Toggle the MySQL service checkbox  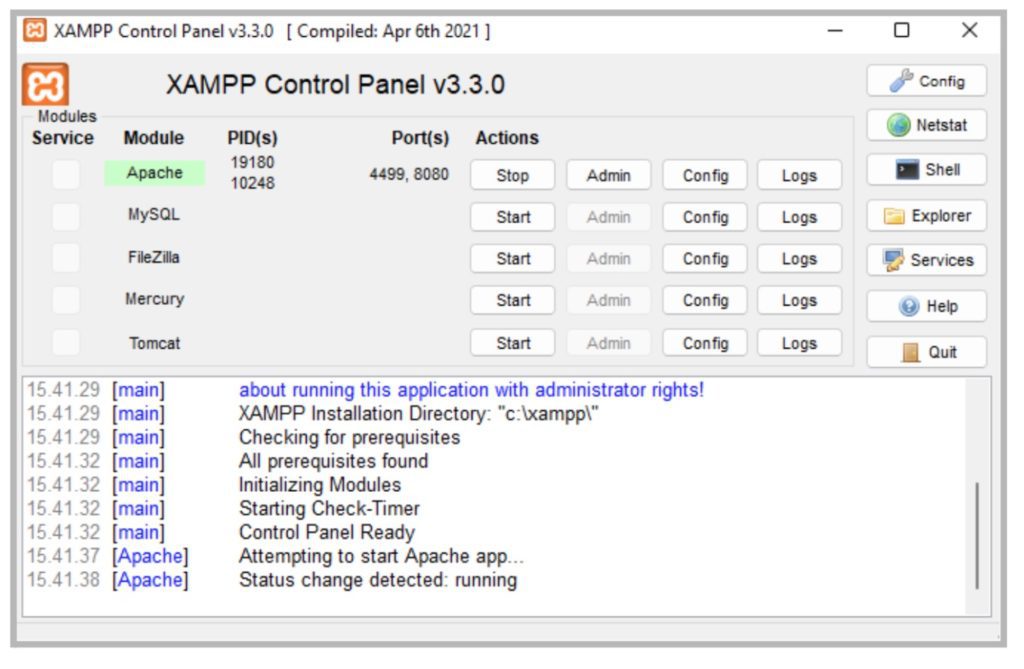point(66,216)
